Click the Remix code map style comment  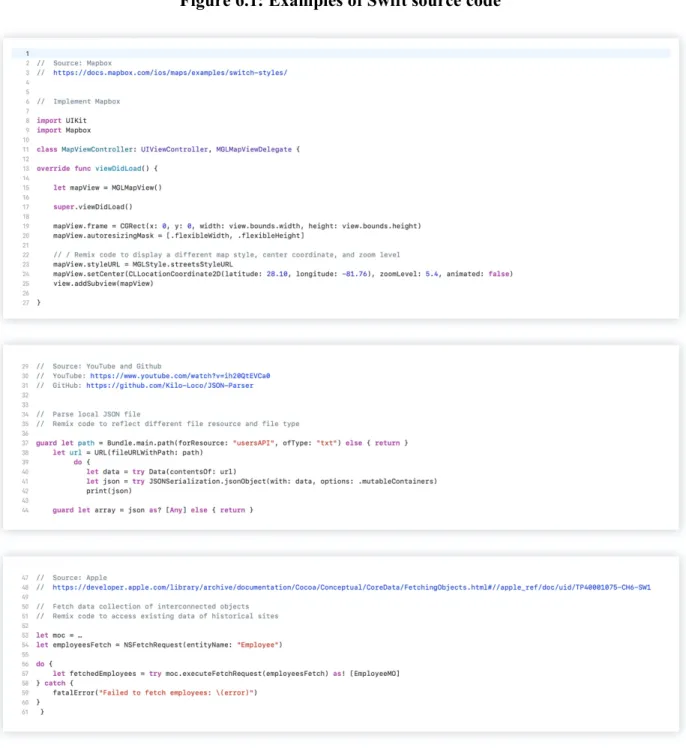pyautogui.click(x=227, y=255)
